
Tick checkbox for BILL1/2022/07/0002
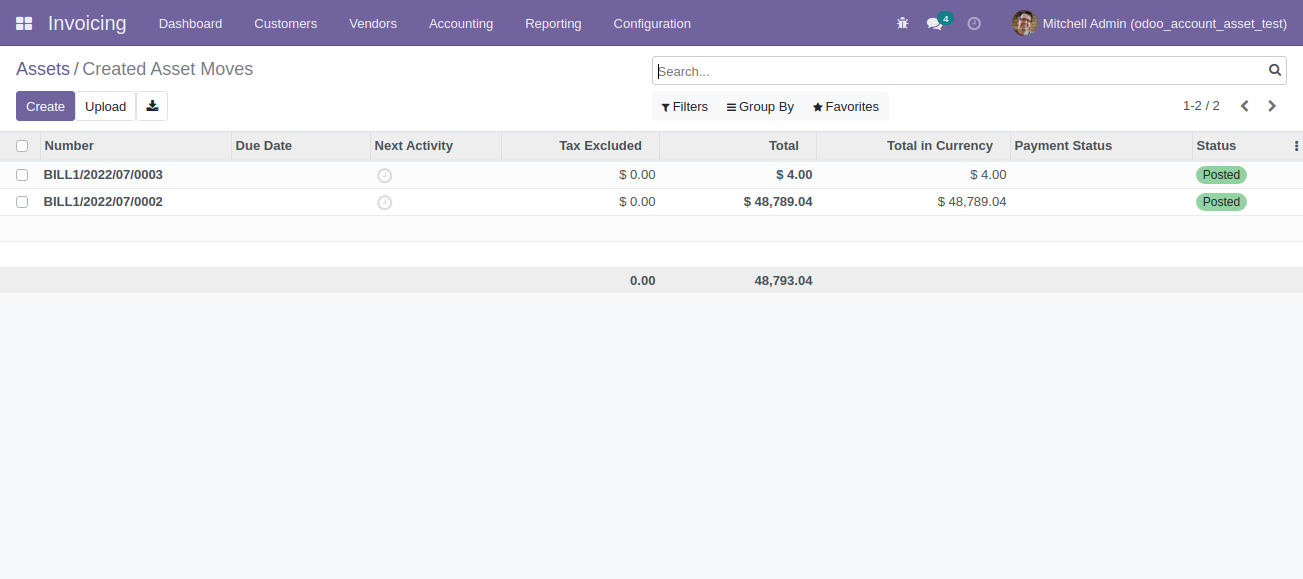[22, 202]
